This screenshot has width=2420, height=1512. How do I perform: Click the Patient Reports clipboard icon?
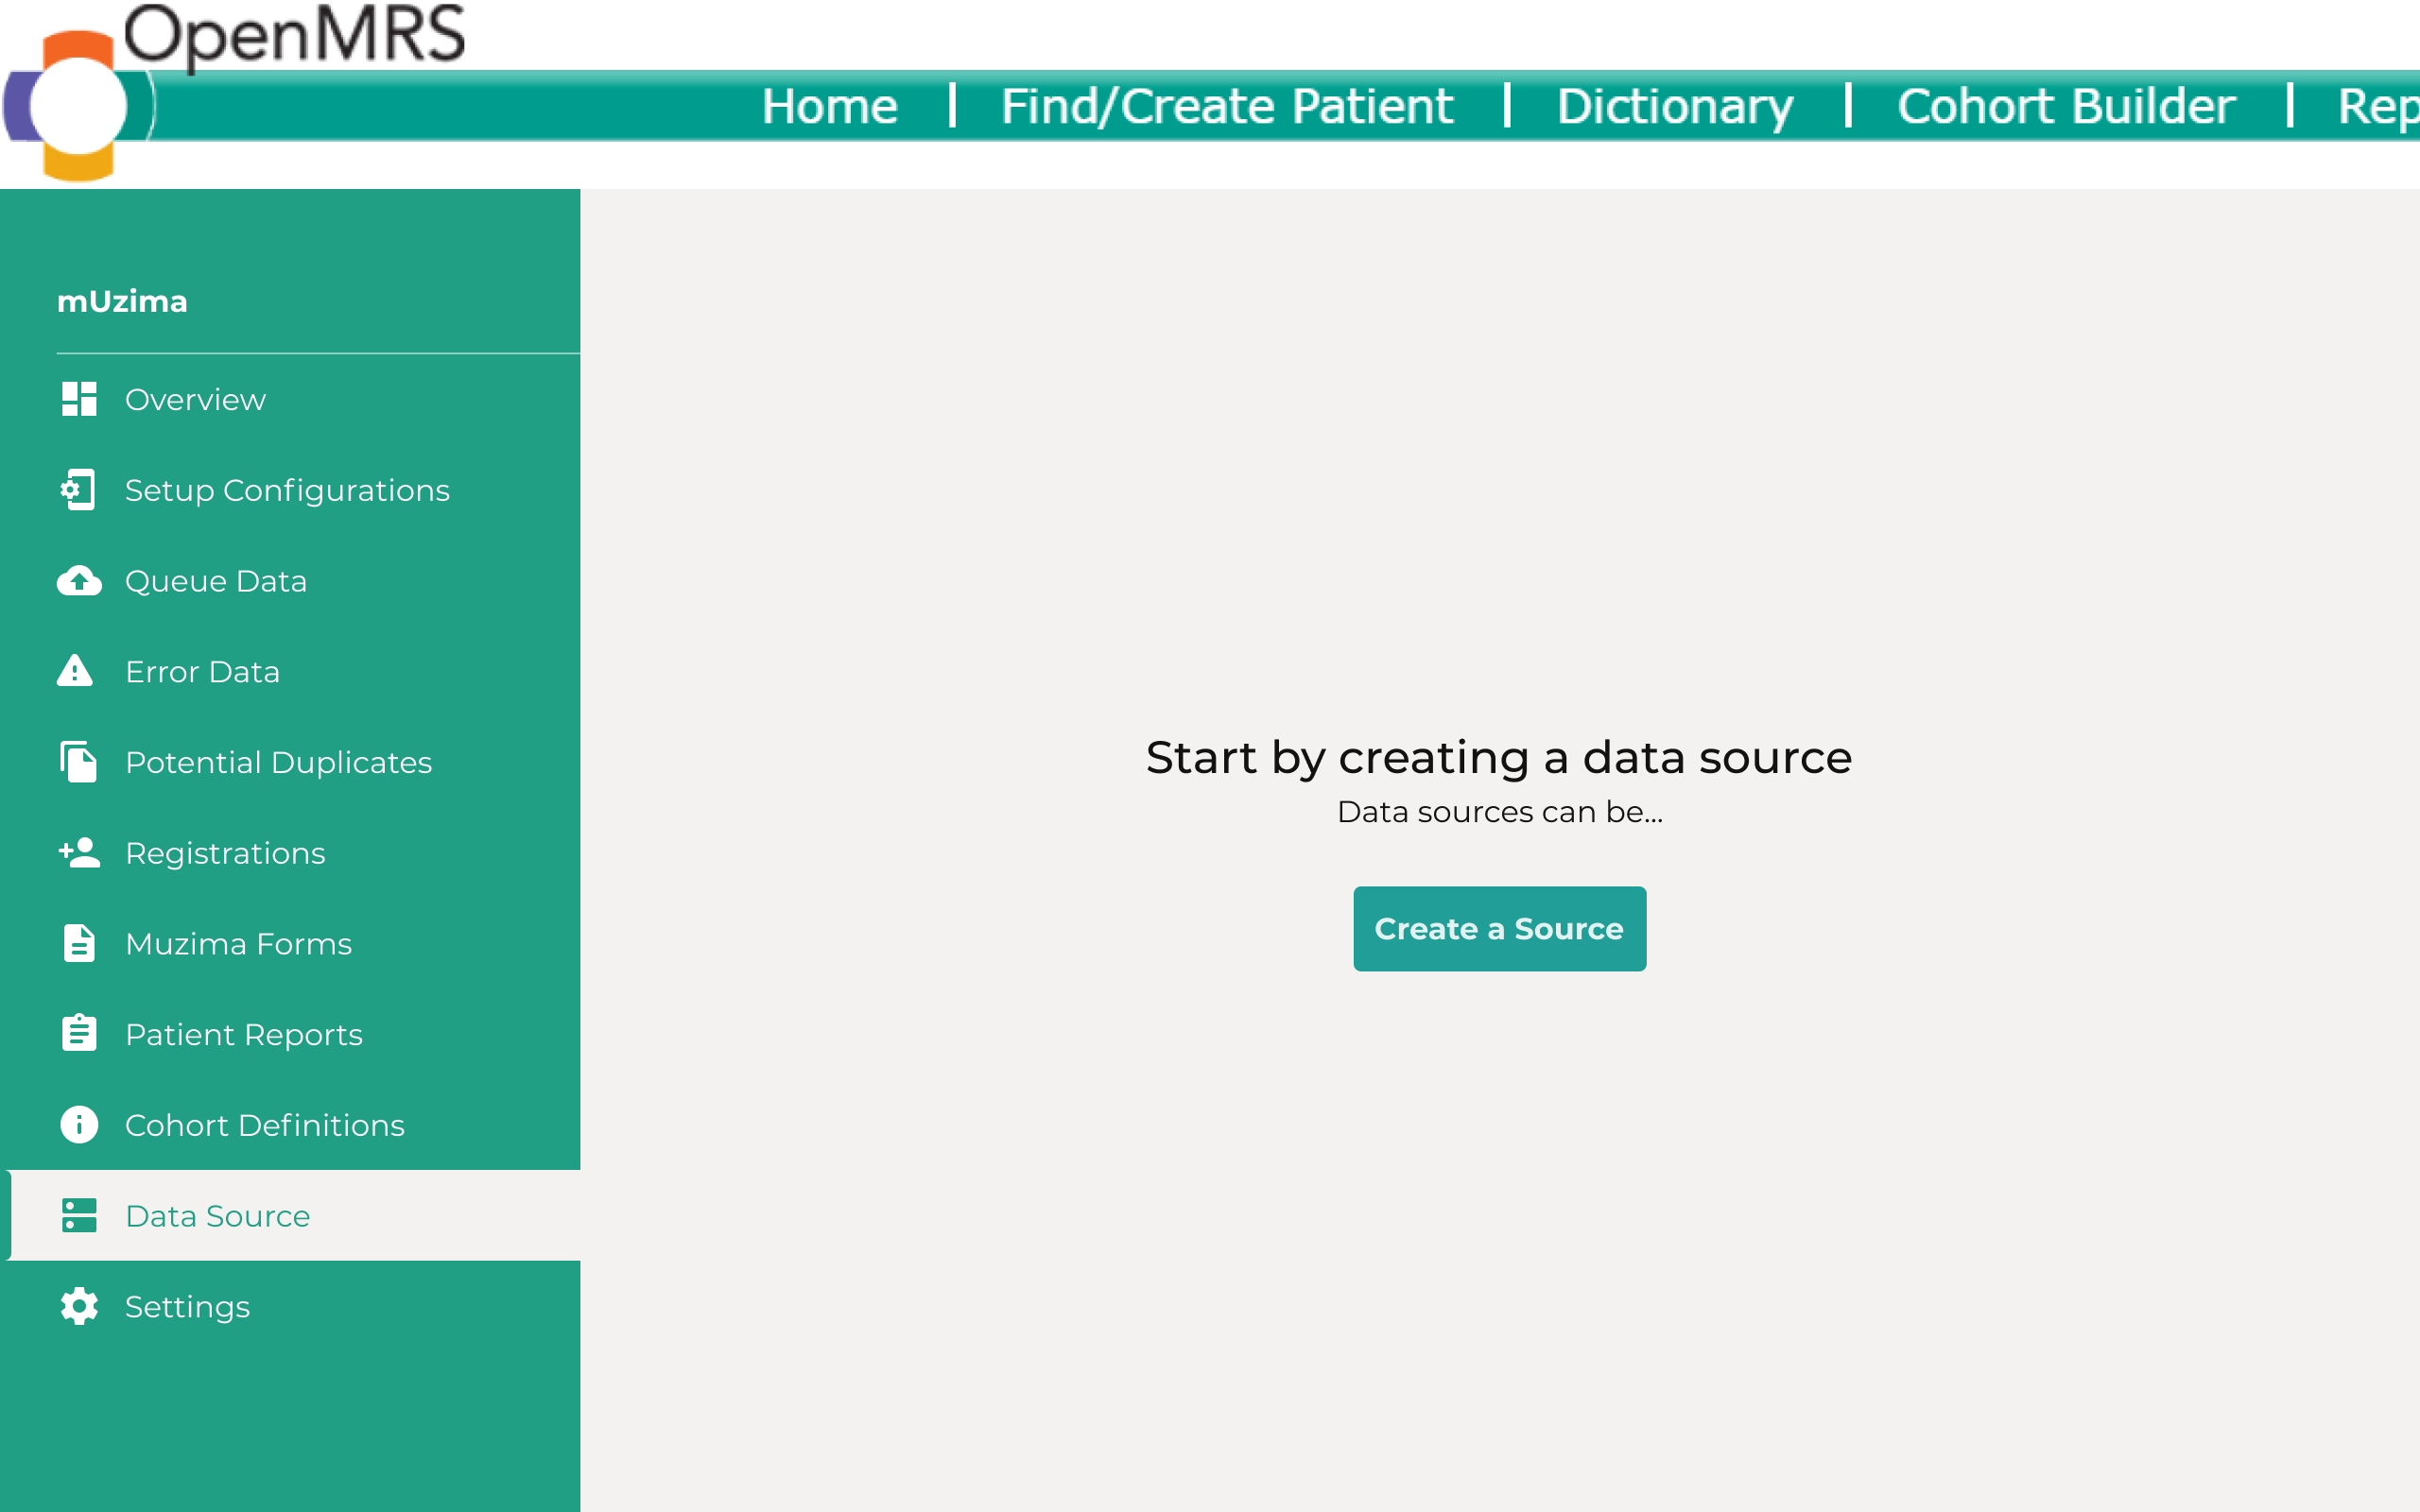(79, 1033)
